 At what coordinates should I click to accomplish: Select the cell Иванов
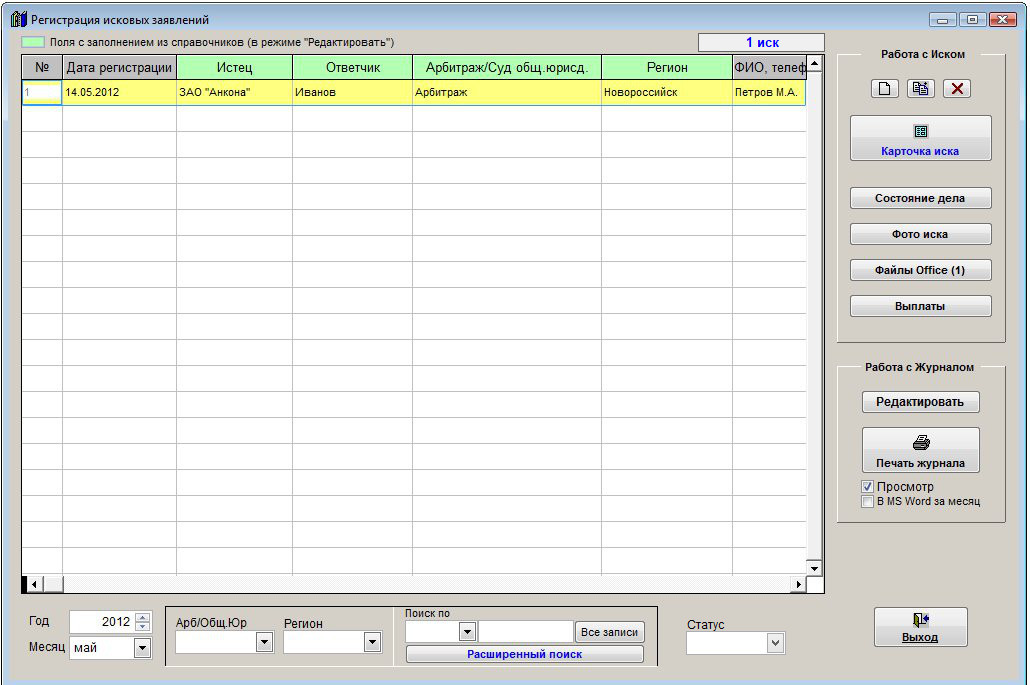pyautogui.click(x=353, y=93)
